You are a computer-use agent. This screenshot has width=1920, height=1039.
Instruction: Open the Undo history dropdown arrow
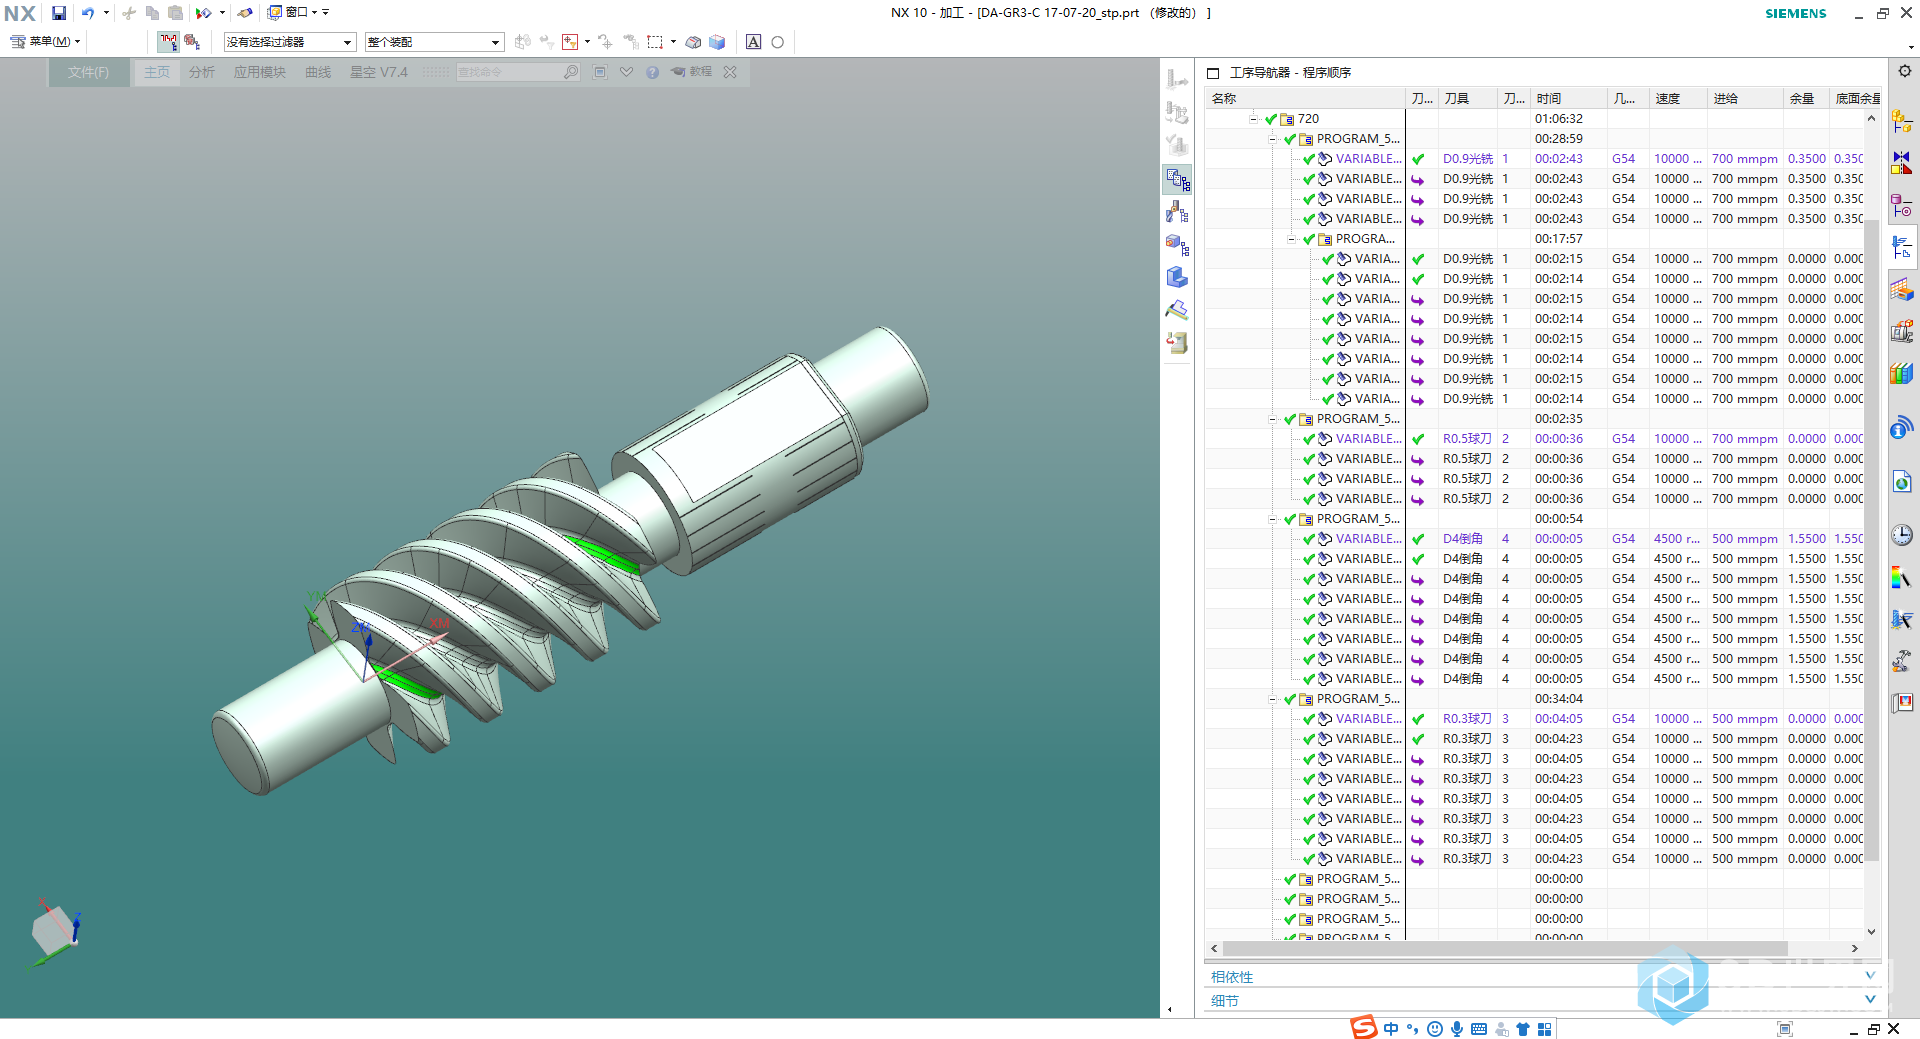click(x=106, y=13)
